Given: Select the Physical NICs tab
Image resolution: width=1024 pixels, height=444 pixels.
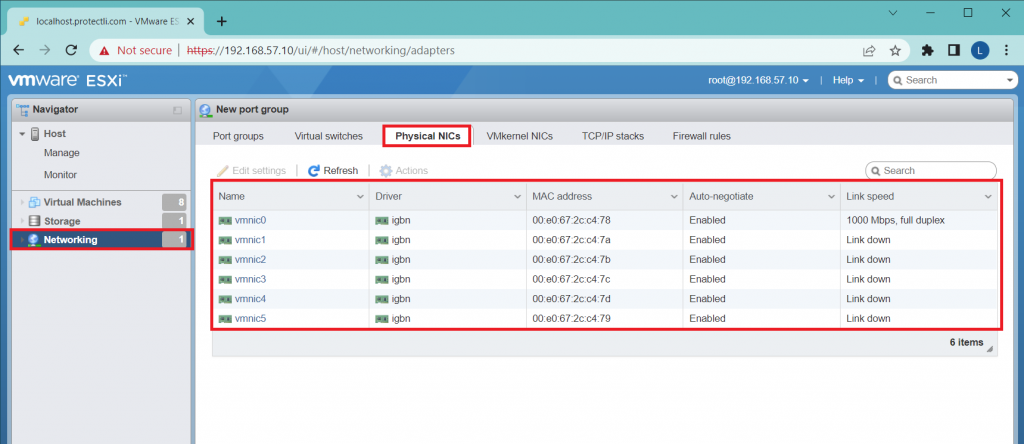Looking at the screenshot, I should point(428,136).
